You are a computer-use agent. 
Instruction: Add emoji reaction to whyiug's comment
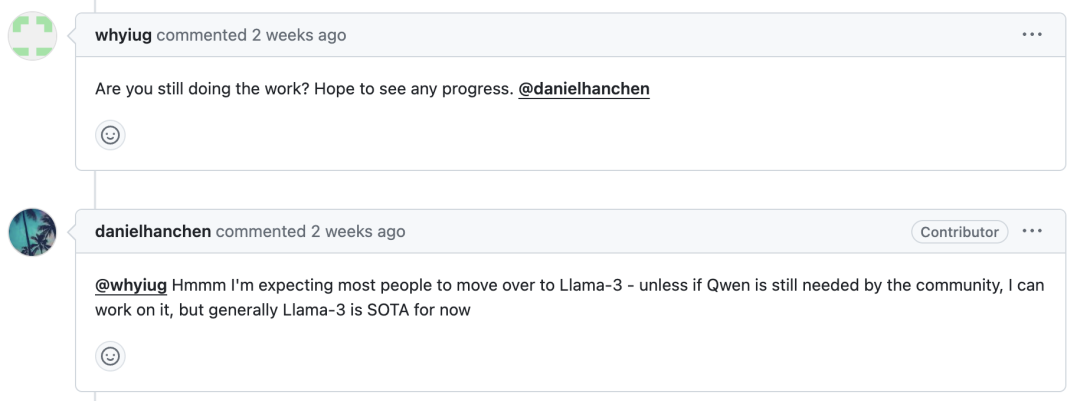point(110,135)
